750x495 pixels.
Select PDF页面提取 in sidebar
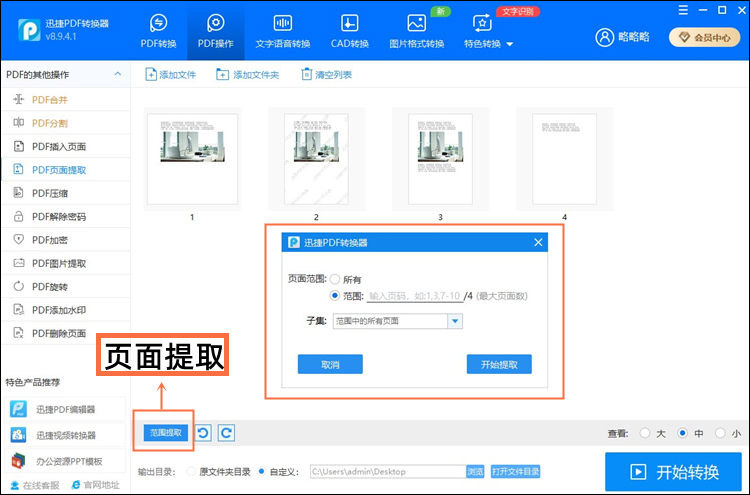point(66,170)
